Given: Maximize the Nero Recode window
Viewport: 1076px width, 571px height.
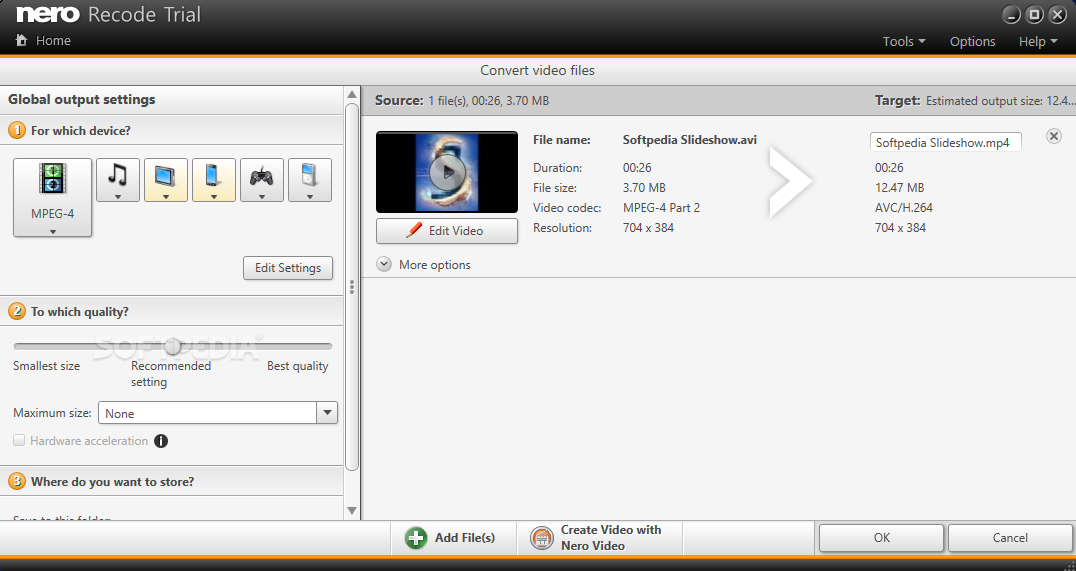Looking at the screenshot, I should tap(1035, 15).
